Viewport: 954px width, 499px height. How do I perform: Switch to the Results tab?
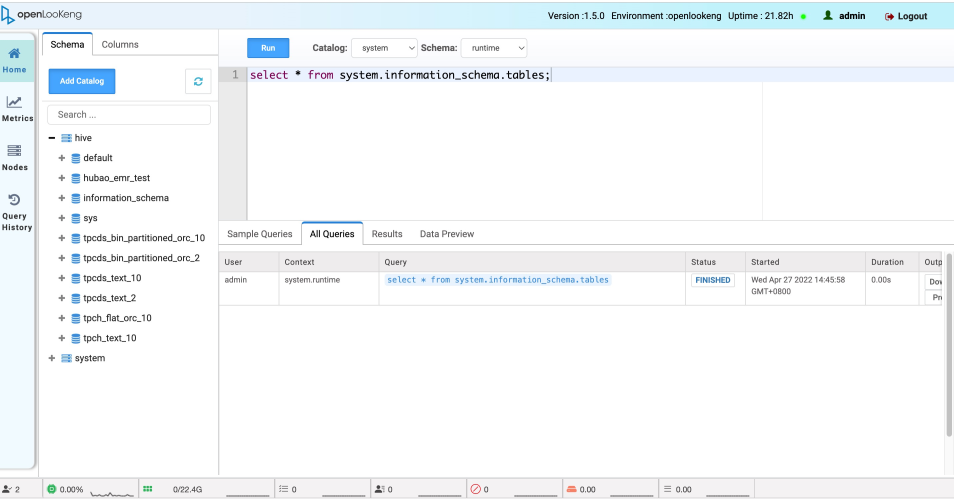[387, 234]
